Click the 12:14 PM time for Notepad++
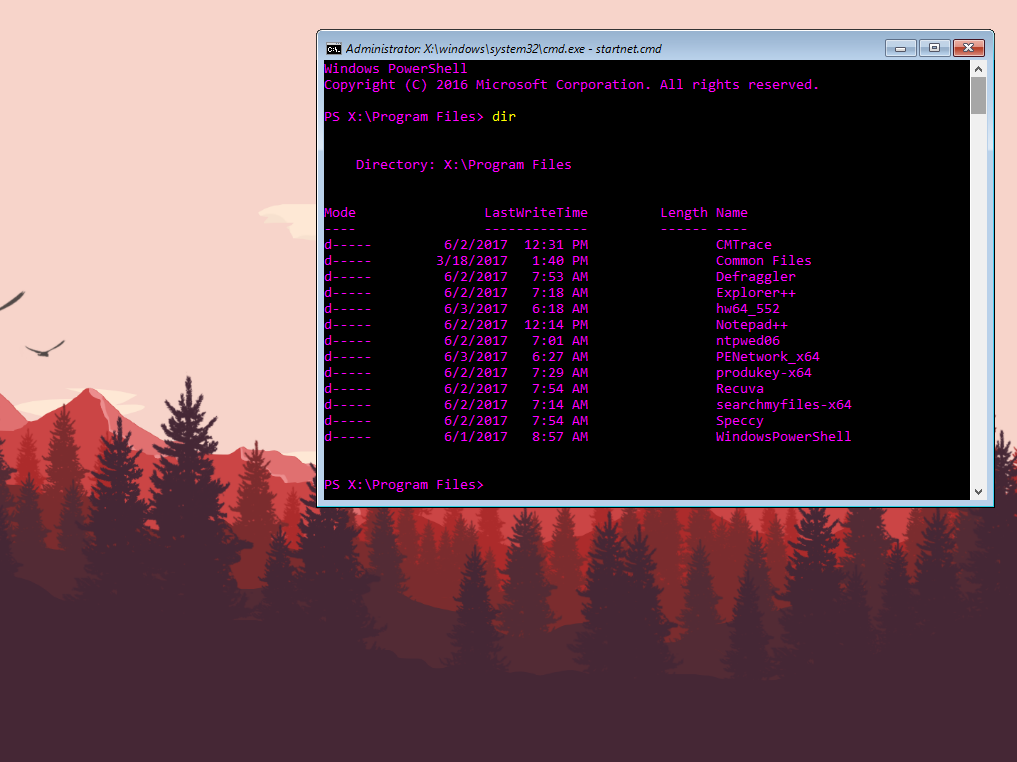This screenshot has width=1017, height=762. pyautogui.click(x=556, y=325)
